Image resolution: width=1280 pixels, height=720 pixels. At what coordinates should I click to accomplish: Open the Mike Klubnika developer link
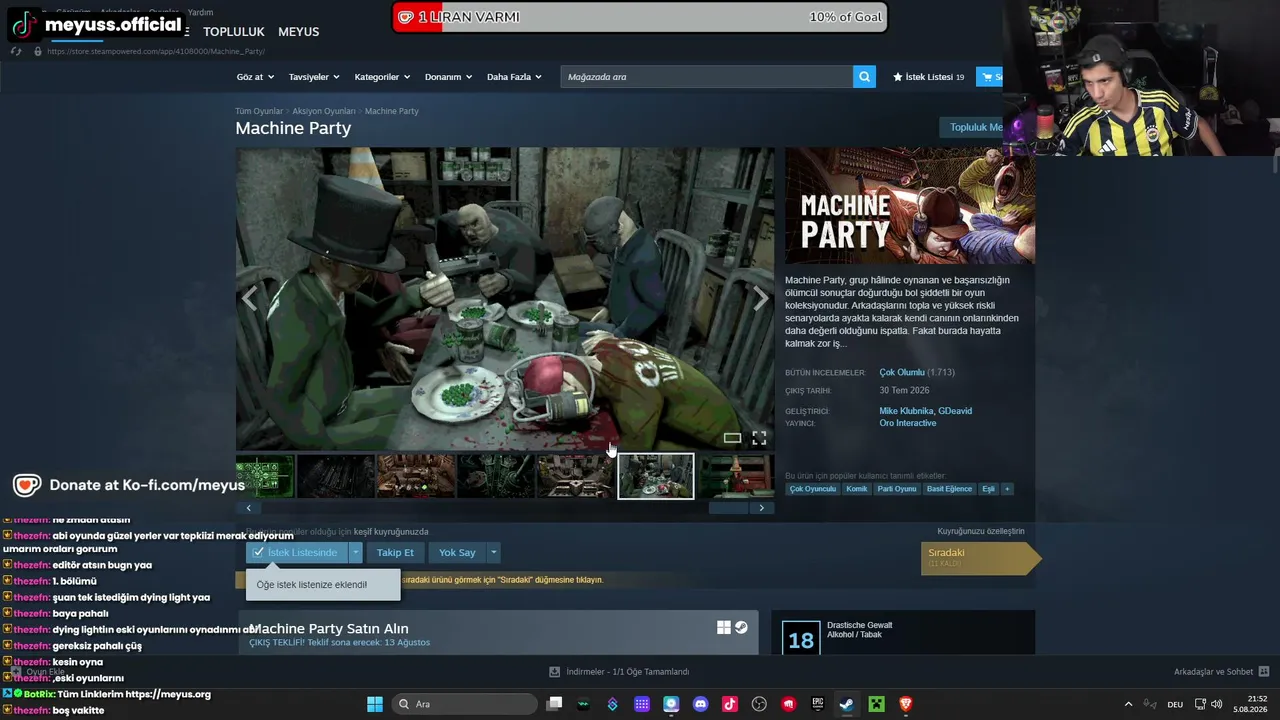906,411
